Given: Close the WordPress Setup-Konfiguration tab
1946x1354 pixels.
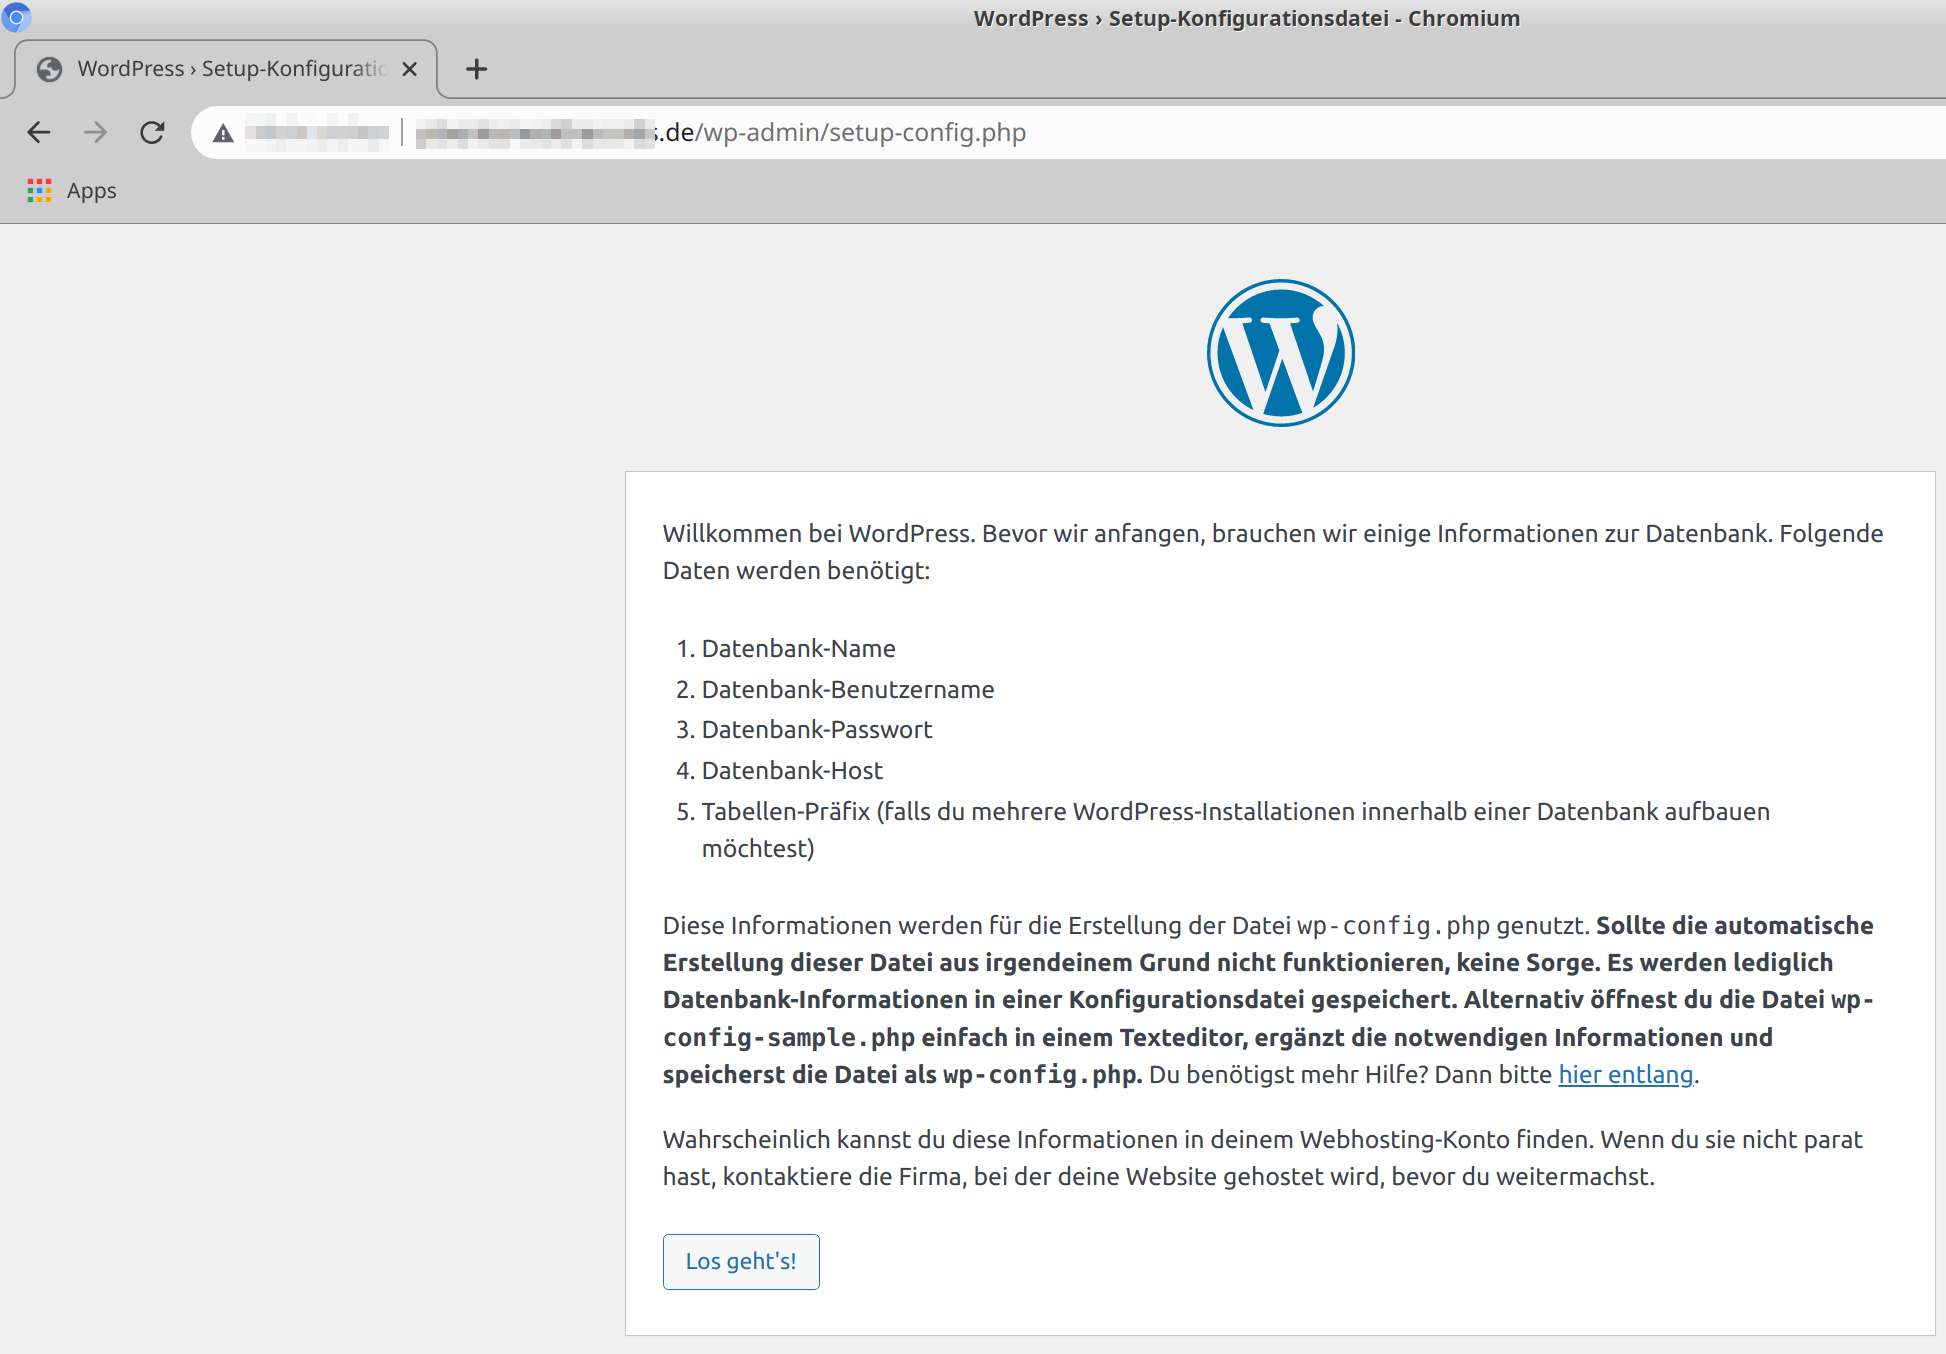Looking at the screenshot, I should (x=409, y=69).
